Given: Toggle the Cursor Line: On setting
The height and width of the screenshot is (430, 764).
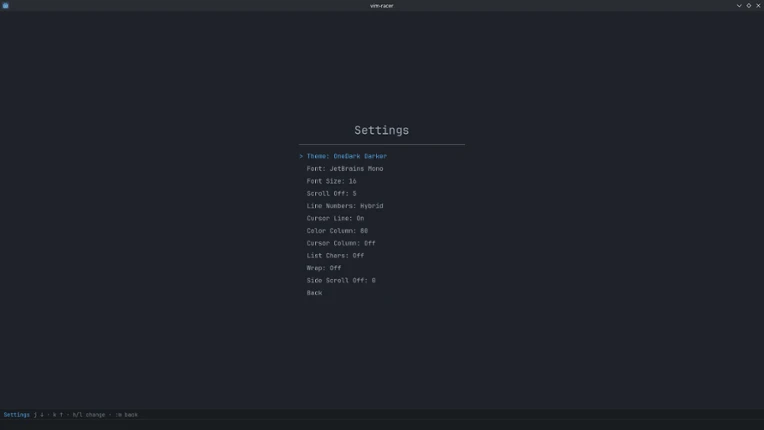Looking at the screenshot, I should tap(335, 218).
